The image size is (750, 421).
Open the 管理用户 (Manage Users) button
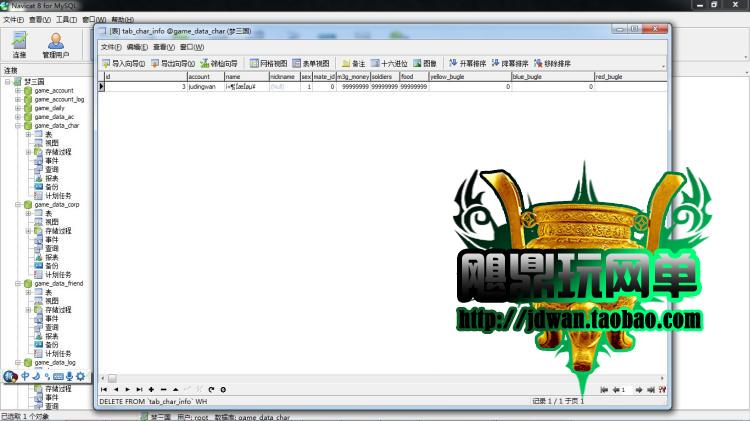[55, 44]
